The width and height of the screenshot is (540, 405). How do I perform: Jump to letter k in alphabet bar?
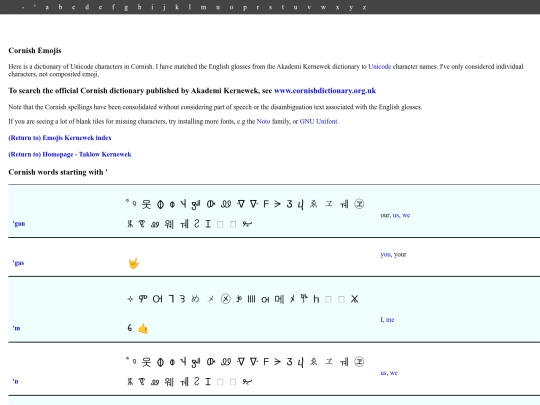coord(177,7)
